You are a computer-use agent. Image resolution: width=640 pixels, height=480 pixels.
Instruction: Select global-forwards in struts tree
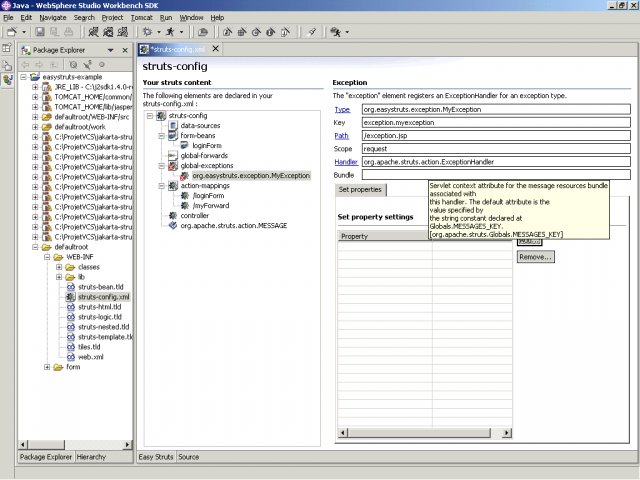pos(204,156)
